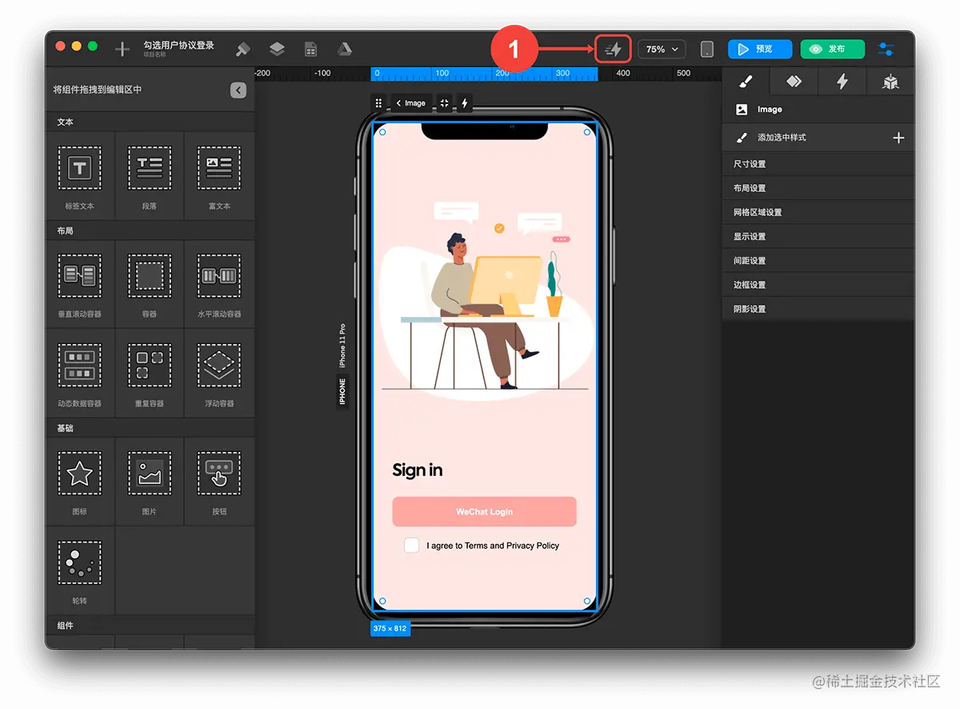Screen dimensions: 960x709
Task: Click the blue 预览 preview button
Action: [x=759, y=49]
